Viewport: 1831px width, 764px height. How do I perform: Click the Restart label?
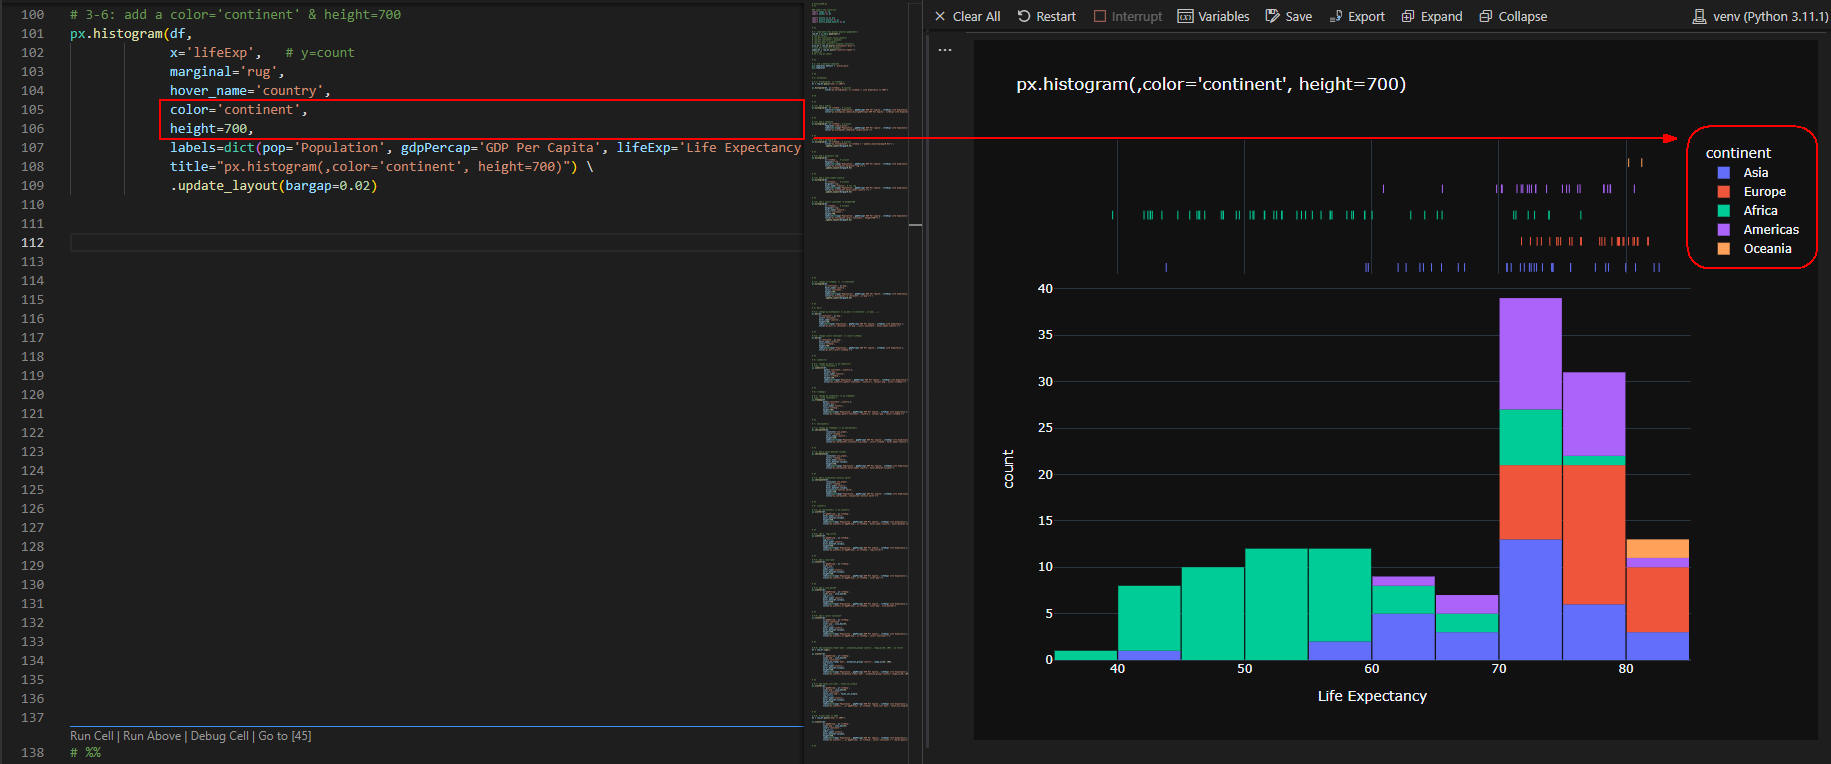1056,16
